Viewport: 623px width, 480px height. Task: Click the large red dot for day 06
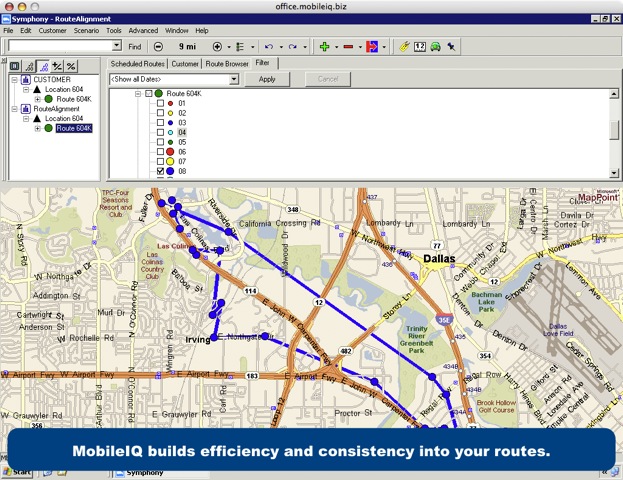pos(171,152)
